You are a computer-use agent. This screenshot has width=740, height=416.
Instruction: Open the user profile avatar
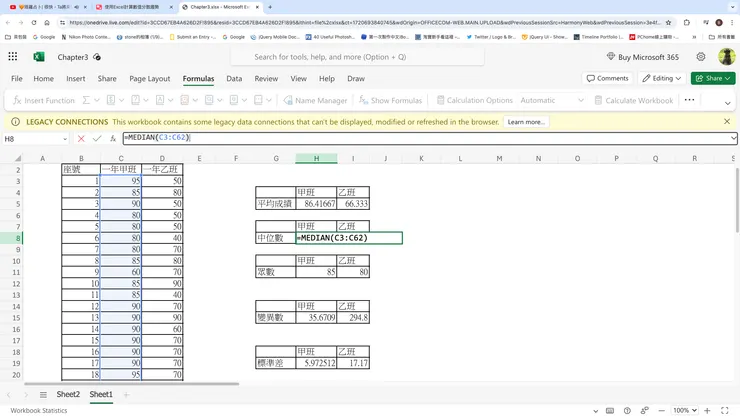point(726,57)
